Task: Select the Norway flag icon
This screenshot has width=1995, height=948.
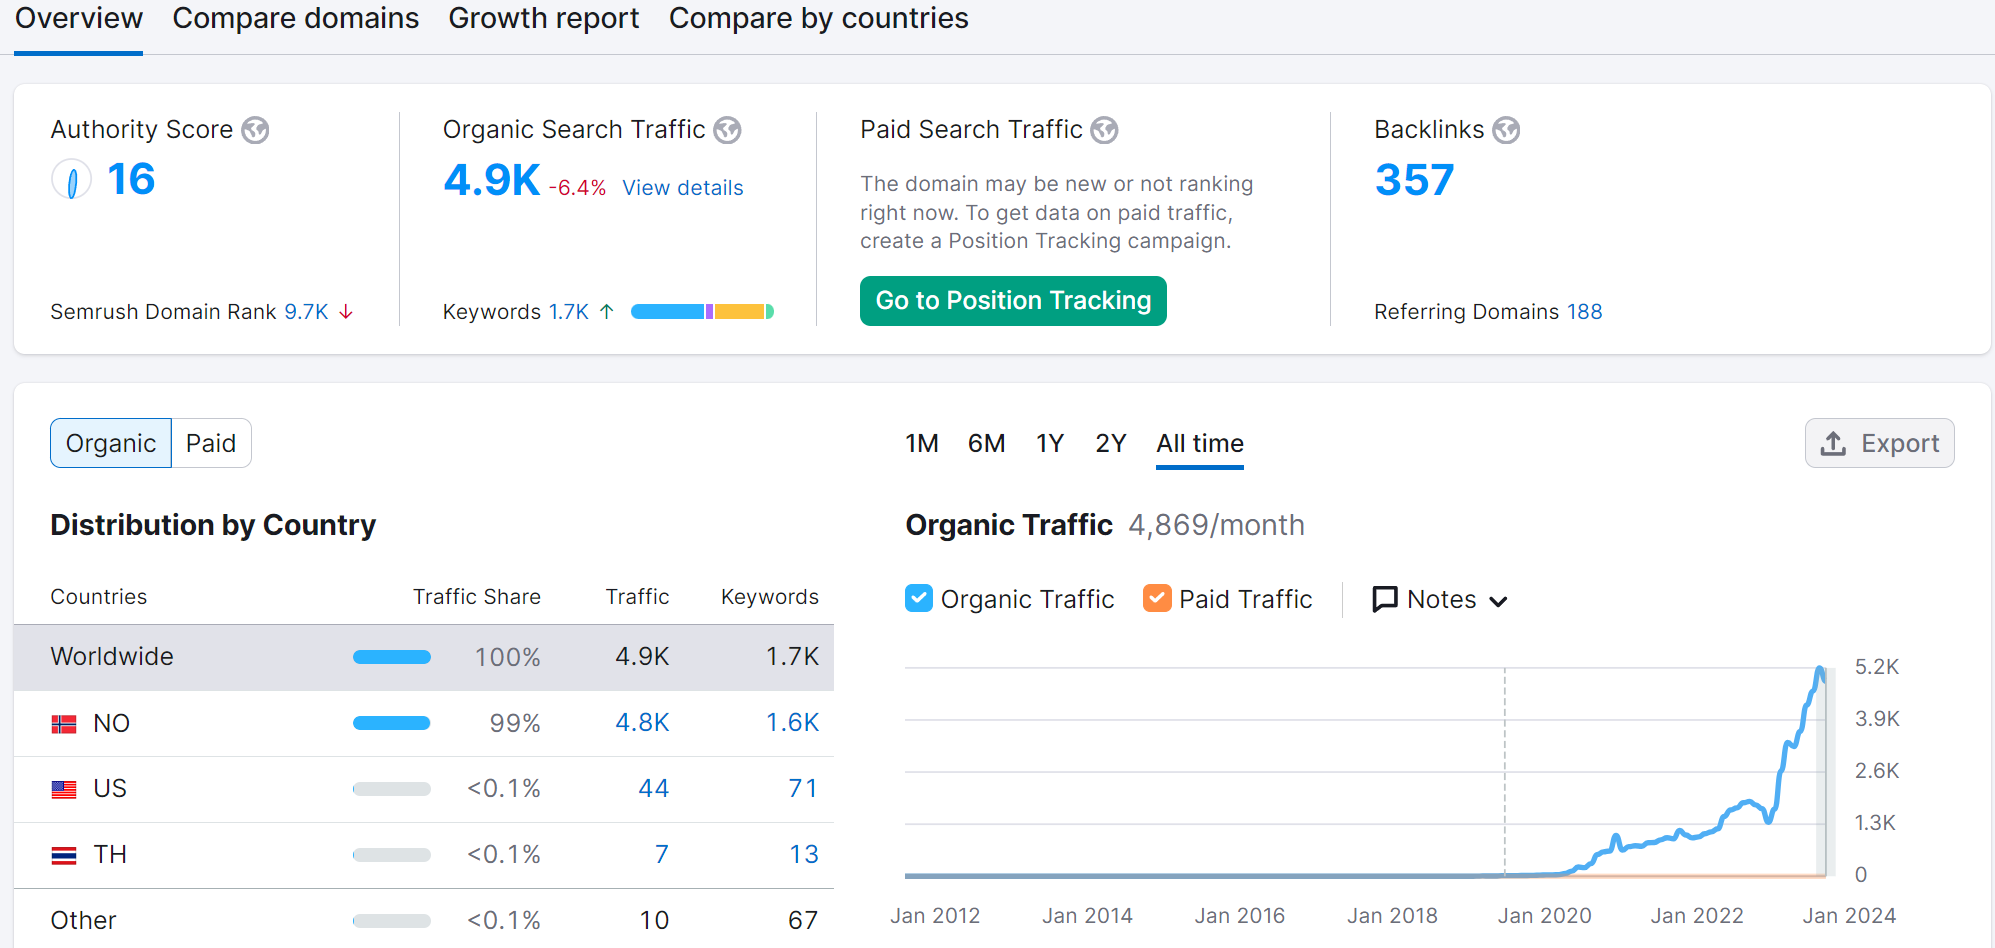Action: point(64,722)
